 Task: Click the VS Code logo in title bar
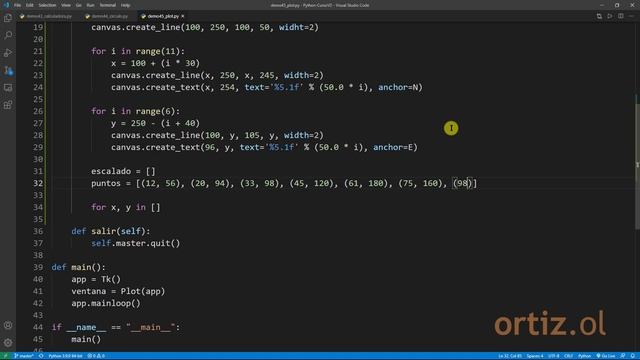[6, 5]
